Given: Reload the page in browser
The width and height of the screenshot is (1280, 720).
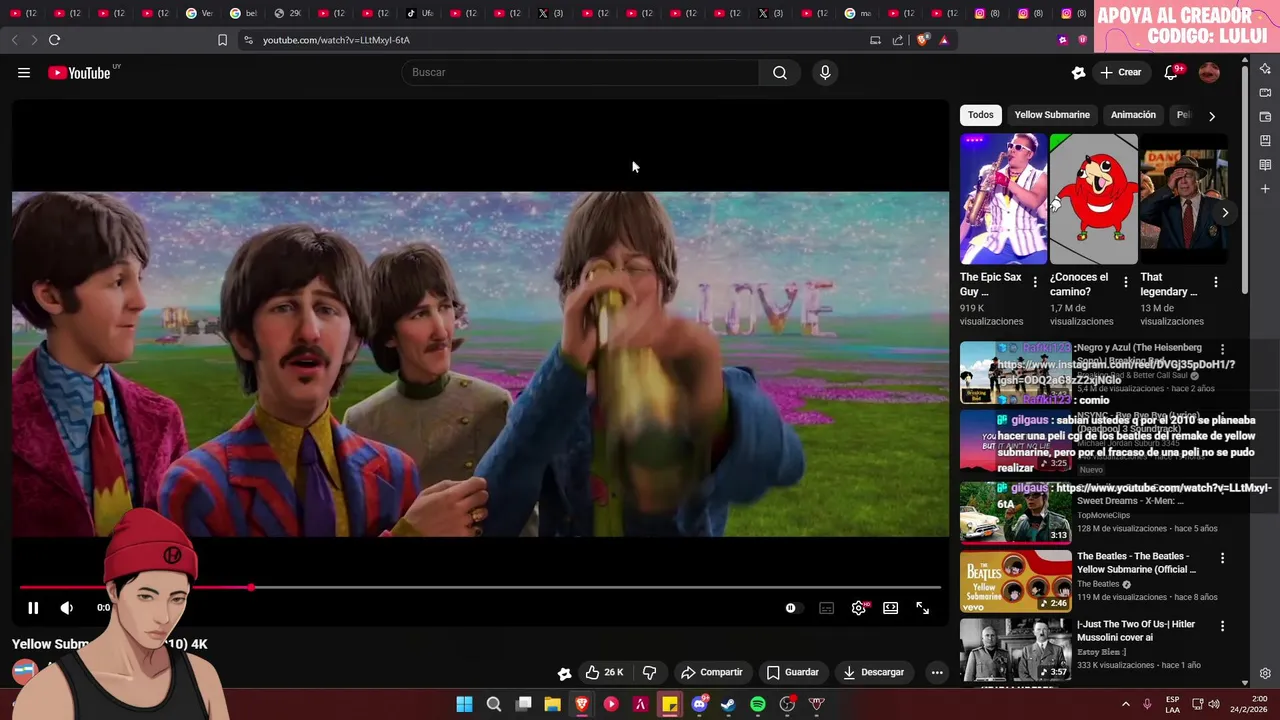Looking at the screenshot, I should tap(54, 40).
